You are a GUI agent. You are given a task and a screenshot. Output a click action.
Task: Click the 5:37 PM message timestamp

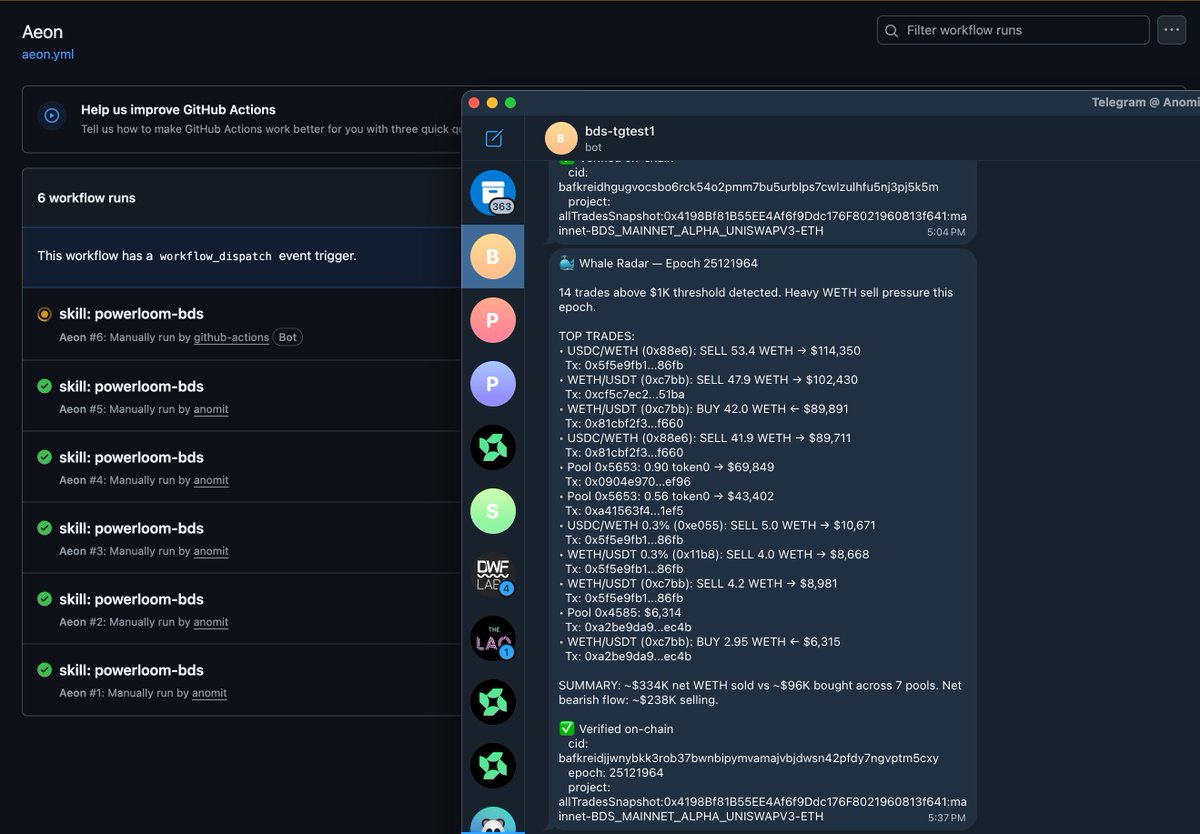tap(946, 818)
